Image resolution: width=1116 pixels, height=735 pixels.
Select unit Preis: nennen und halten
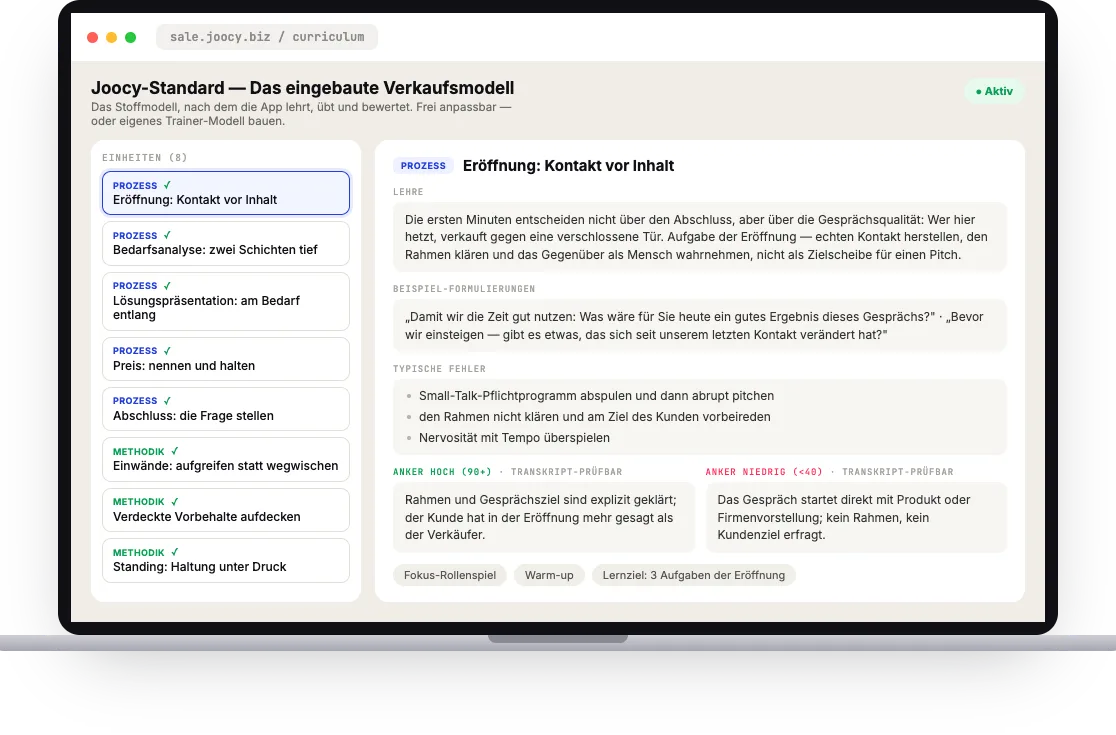226,359
